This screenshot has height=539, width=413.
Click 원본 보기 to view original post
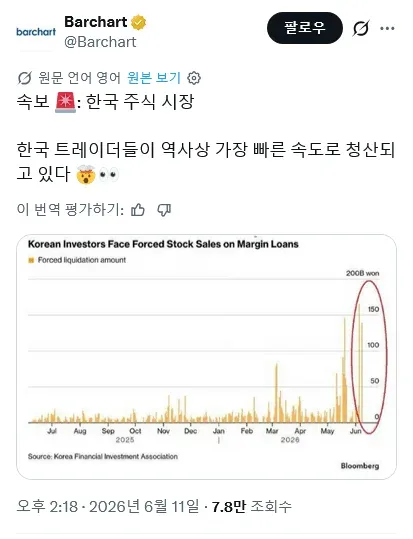pos(154,78)
